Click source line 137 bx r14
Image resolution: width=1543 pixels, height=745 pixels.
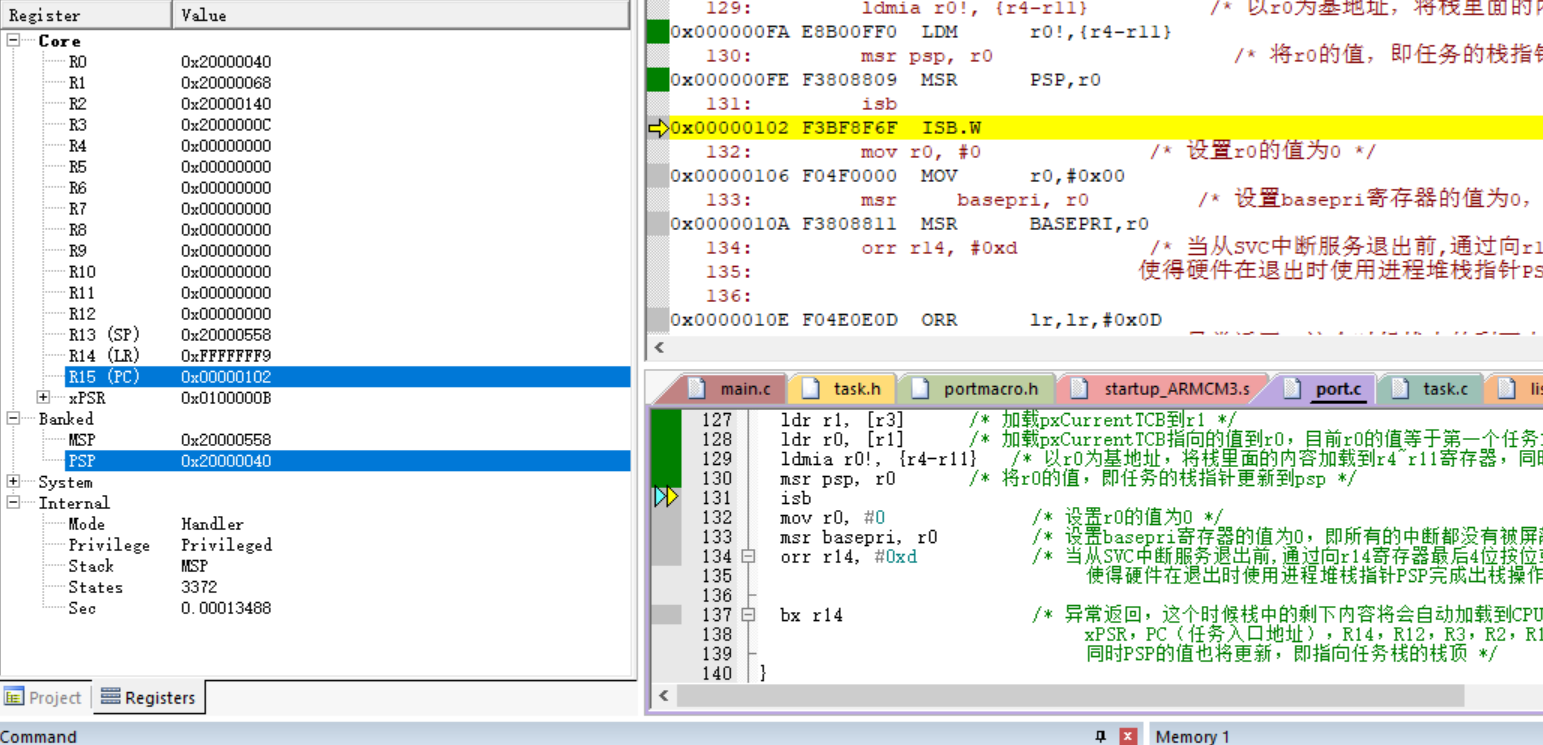point(811,615)
